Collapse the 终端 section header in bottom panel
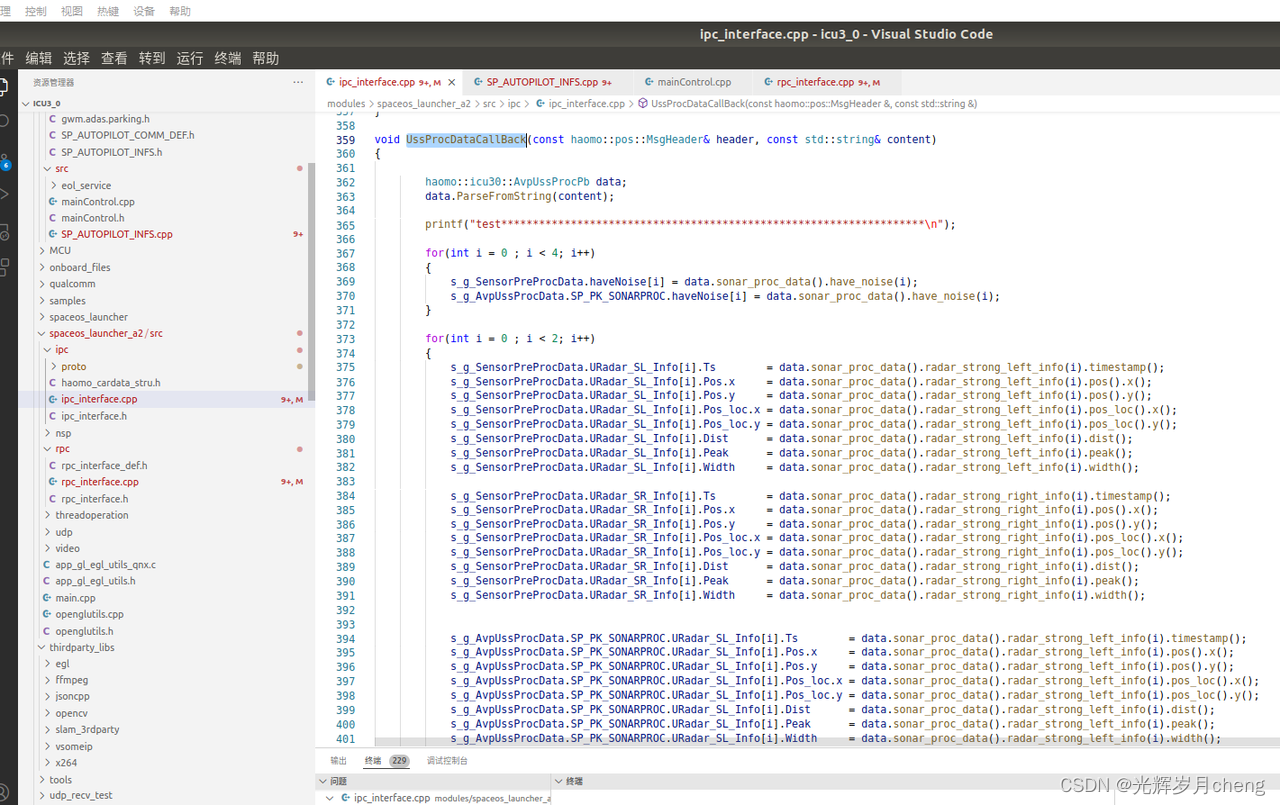 coord(915,781)
